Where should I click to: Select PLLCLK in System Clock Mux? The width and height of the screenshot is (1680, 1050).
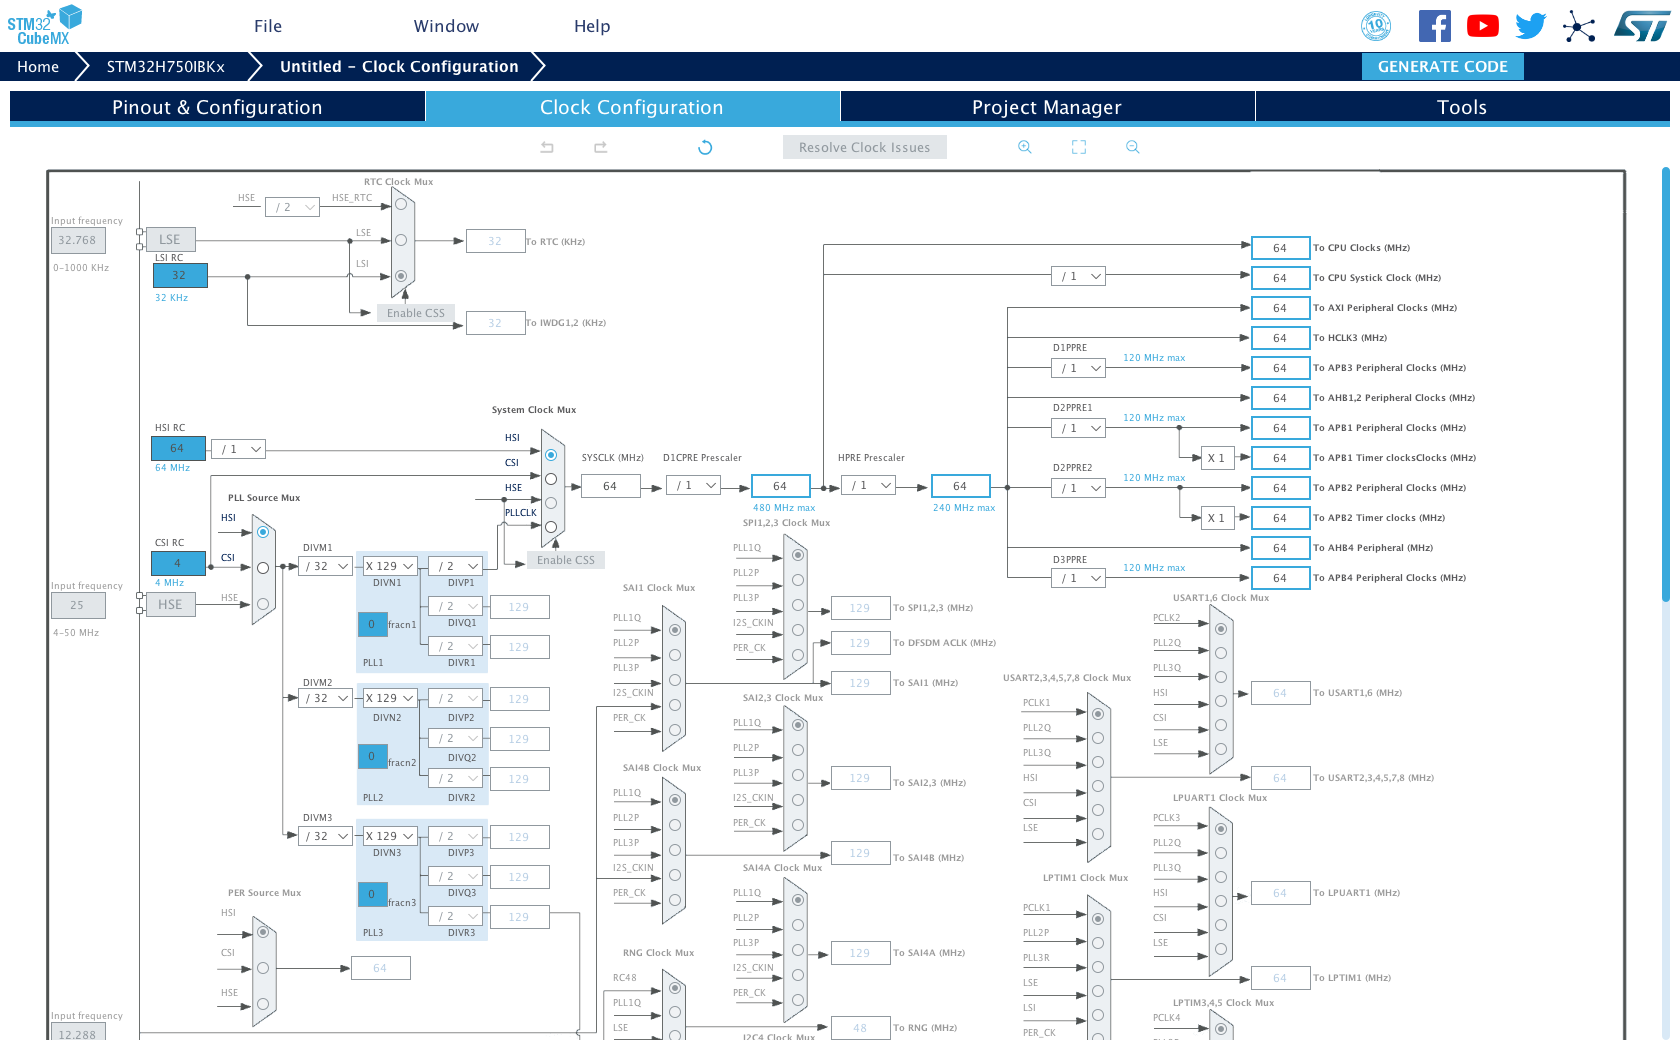(551, 527)
